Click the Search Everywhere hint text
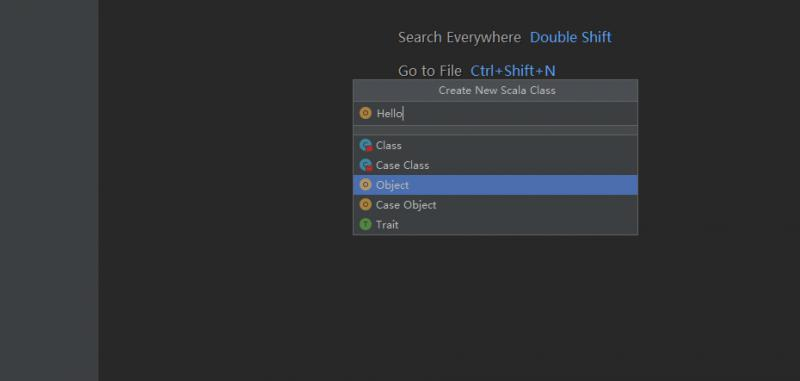800x381 pixels. (x=459, y=37)
